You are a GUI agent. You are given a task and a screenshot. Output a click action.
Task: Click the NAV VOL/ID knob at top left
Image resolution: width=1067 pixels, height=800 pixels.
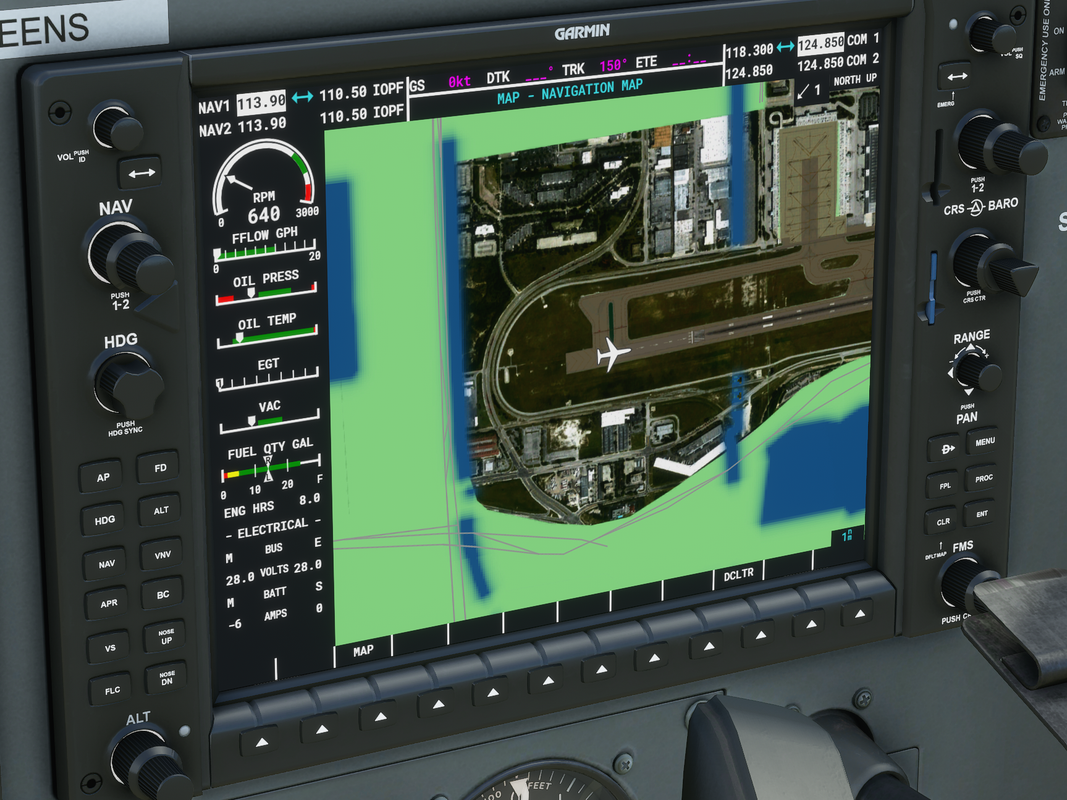click(x=117, y=127)
